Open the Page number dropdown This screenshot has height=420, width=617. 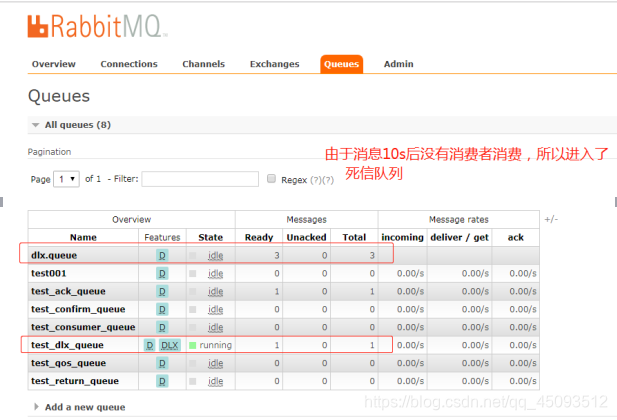(67, 179)
